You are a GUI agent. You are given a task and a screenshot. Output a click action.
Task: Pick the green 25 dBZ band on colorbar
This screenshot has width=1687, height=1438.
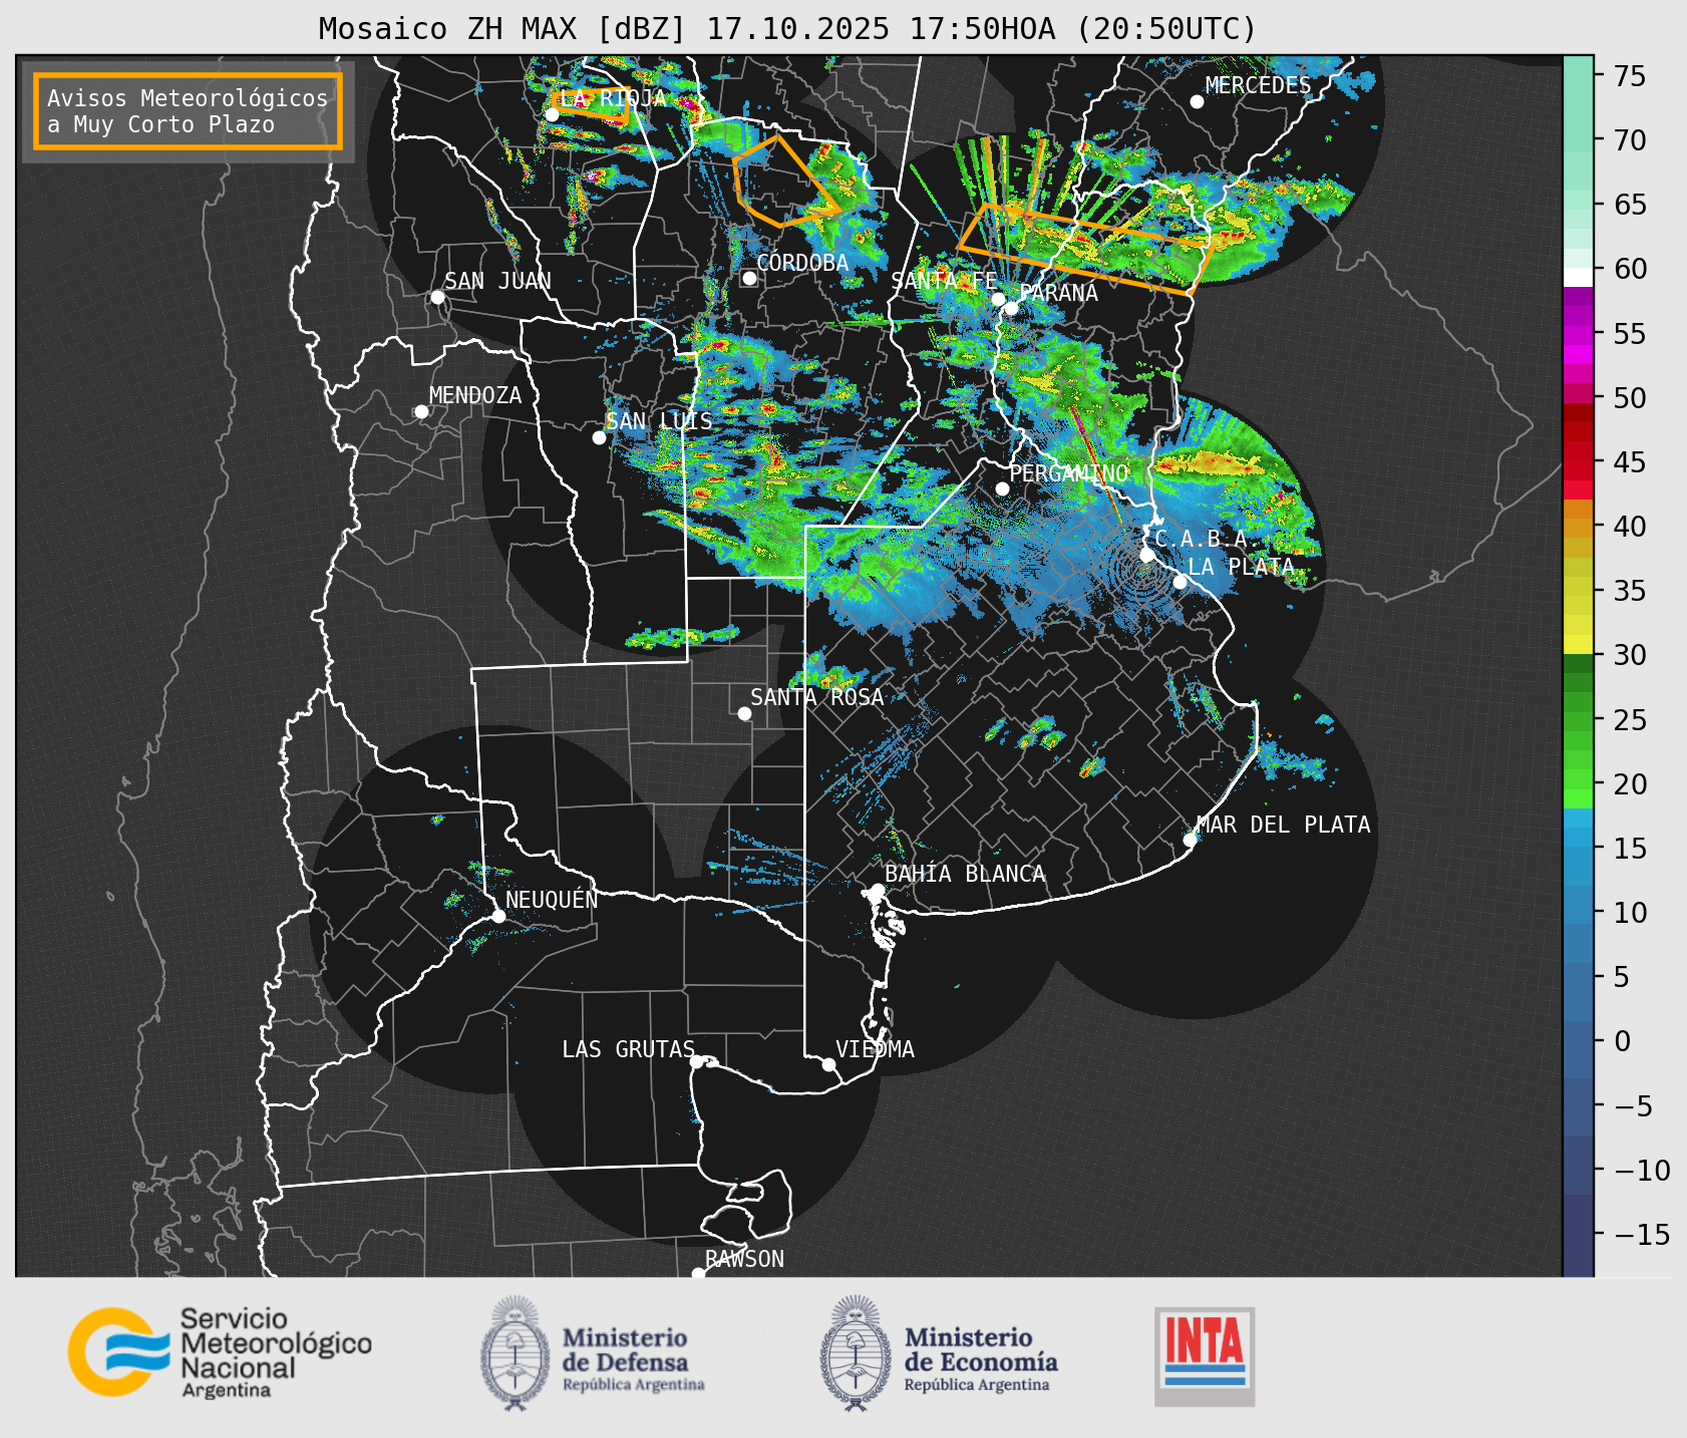[1578, 718]
